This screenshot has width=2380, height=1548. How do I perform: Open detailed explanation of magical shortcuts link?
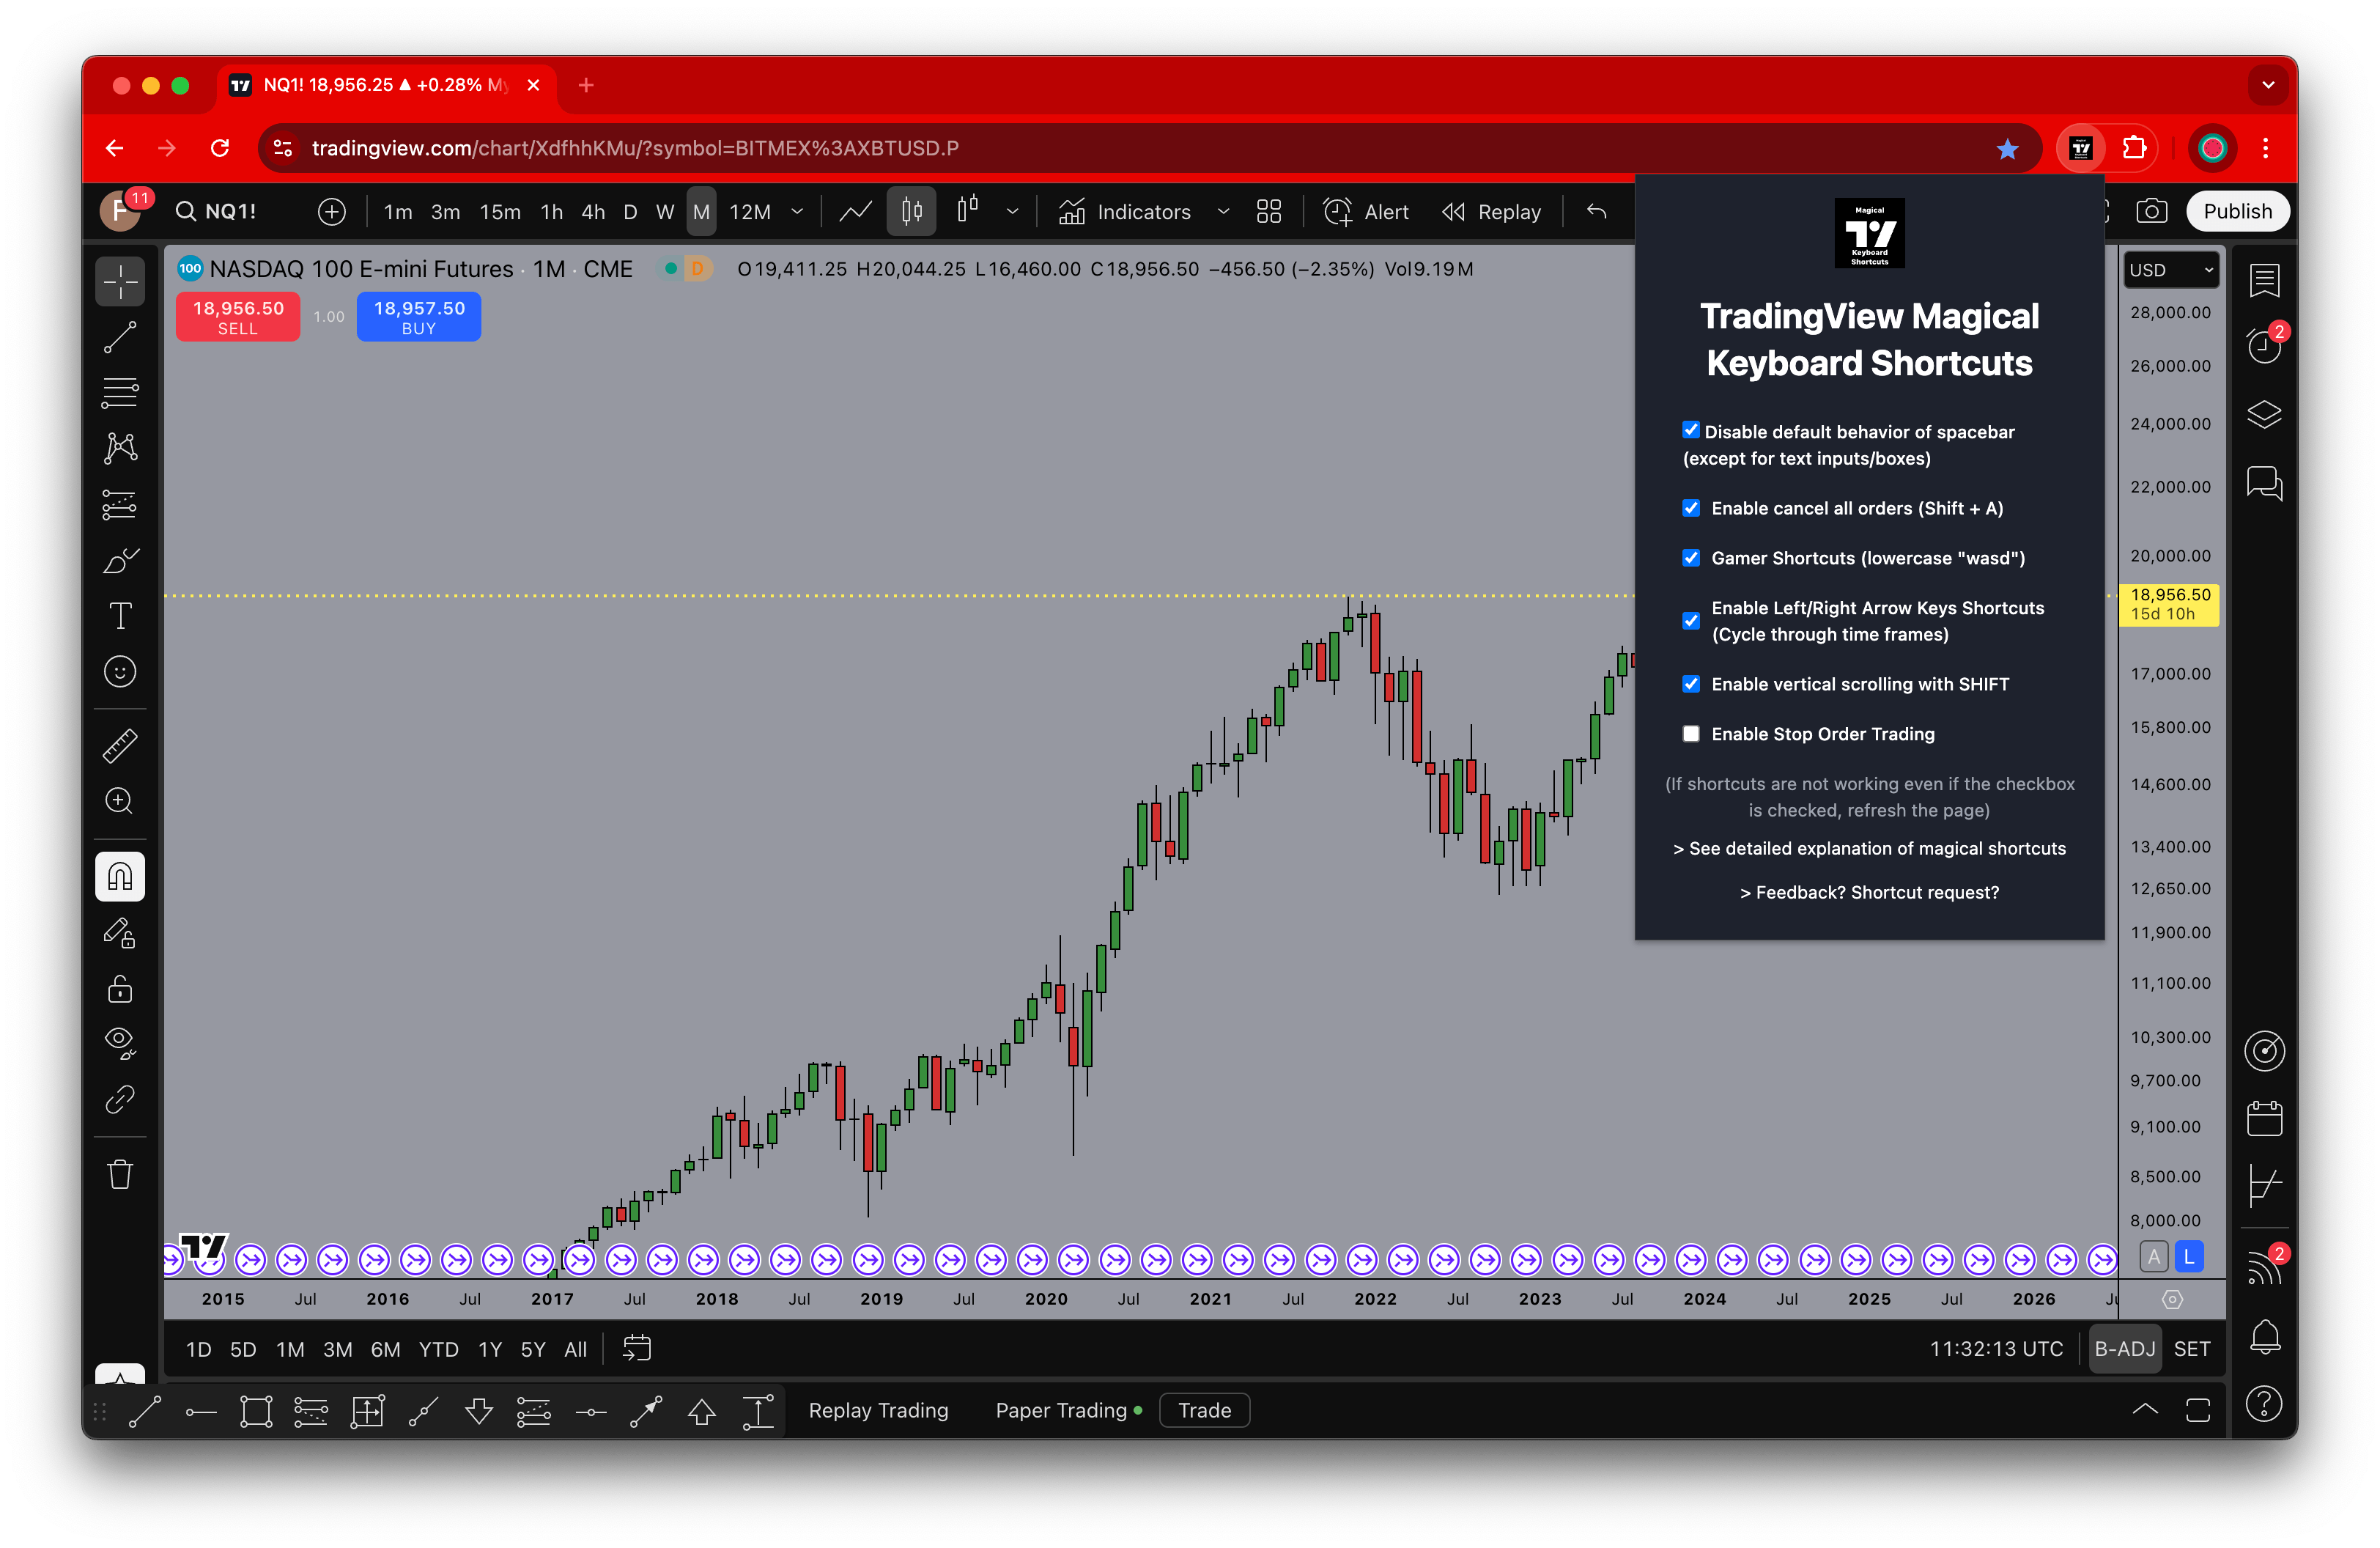[x=1869, y=848]
